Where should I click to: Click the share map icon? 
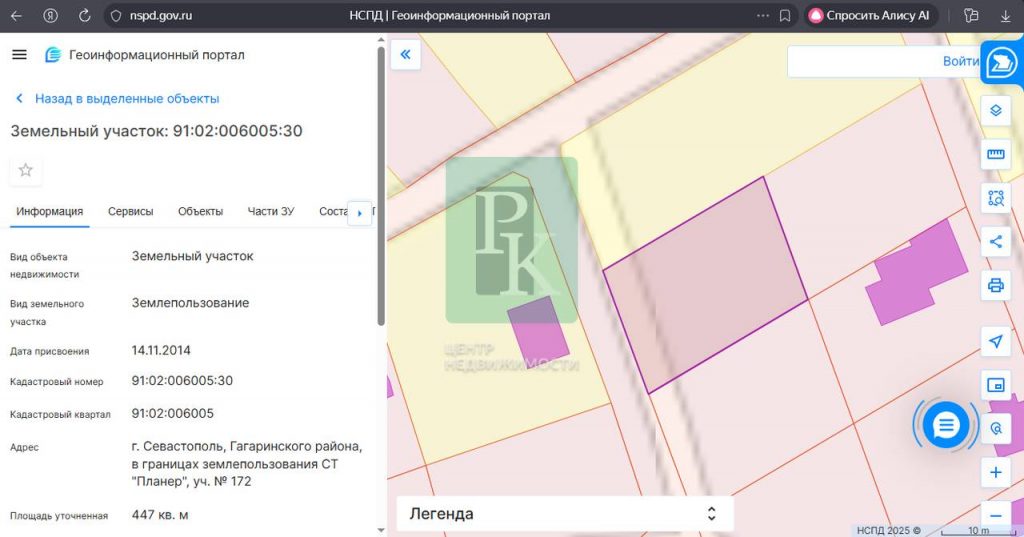tap(995, 241)
